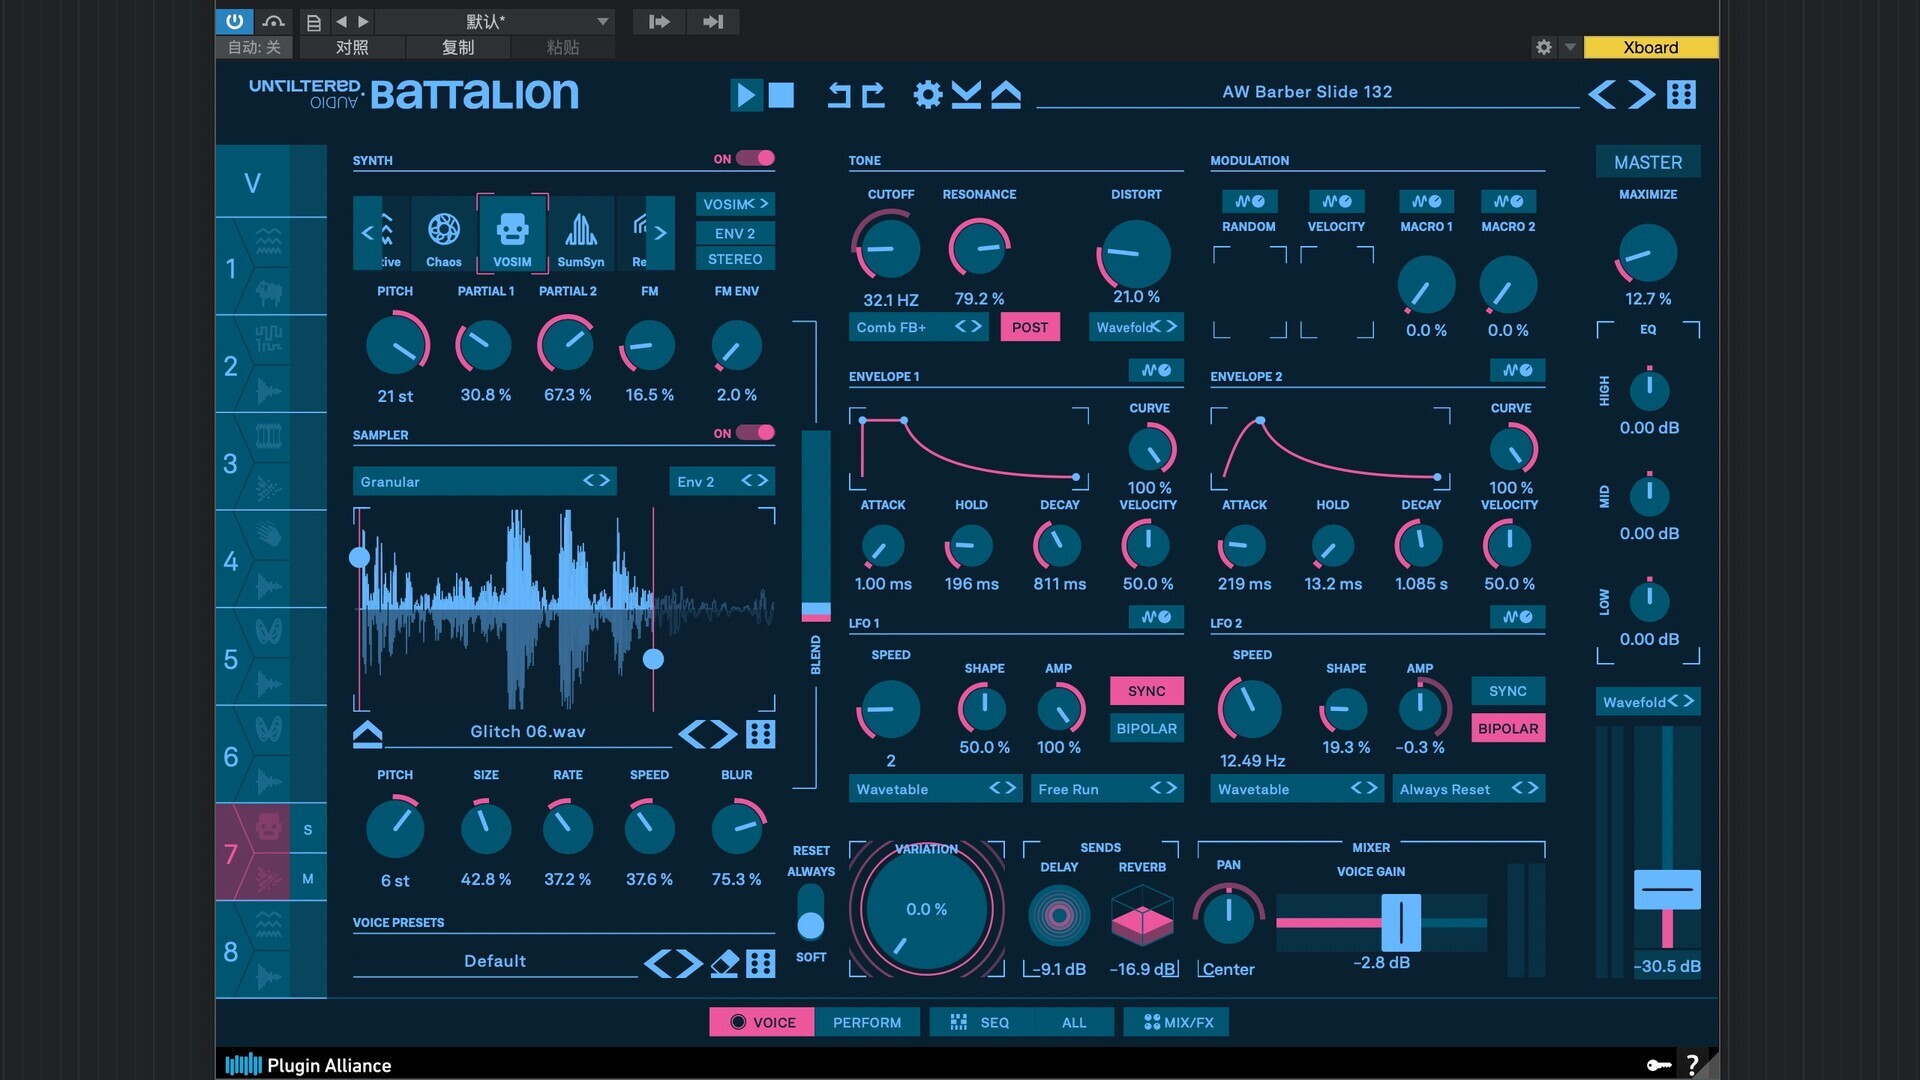Click the MASTER section button
Viewport: 1920px width, 1080px height.
tap(1648, 162)
